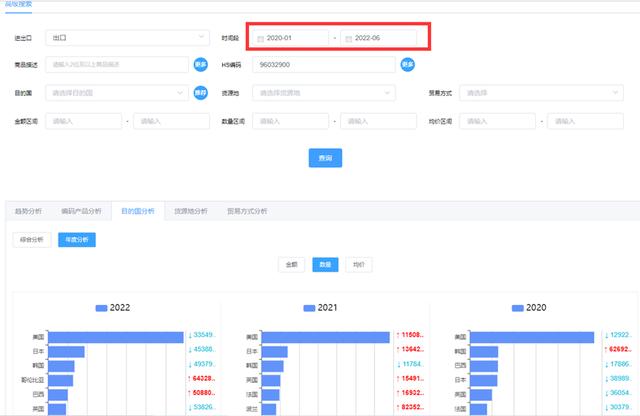Open the 贸易方式 dropdown

click(545, 93)
